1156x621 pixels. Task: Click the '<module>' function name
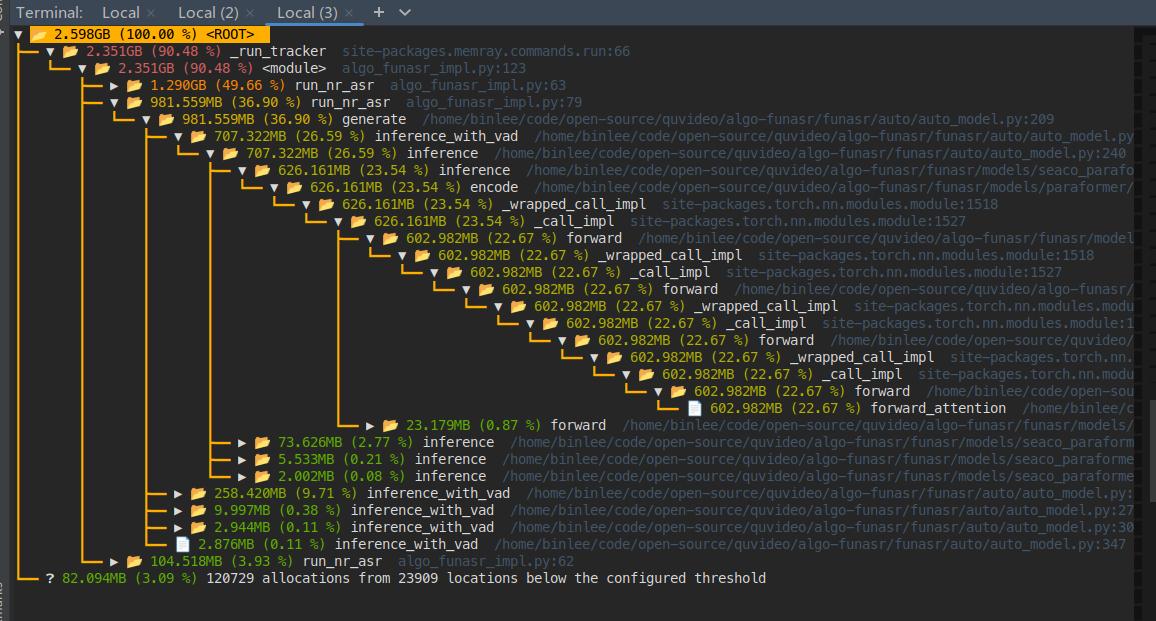coord(293,69)
